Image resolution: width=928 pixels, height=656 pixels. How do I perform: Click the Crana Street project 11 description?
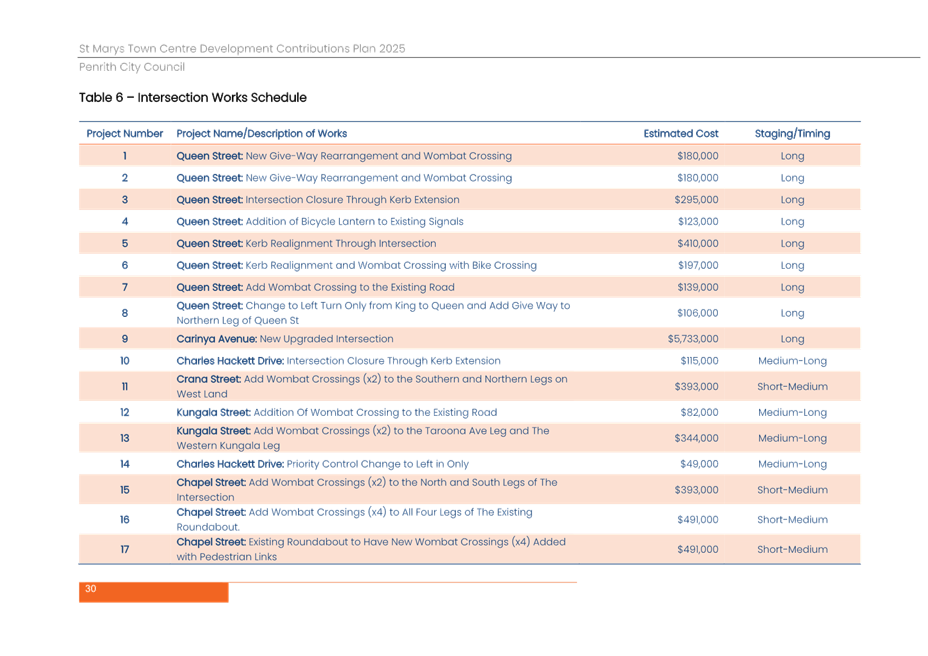[372, 386]
